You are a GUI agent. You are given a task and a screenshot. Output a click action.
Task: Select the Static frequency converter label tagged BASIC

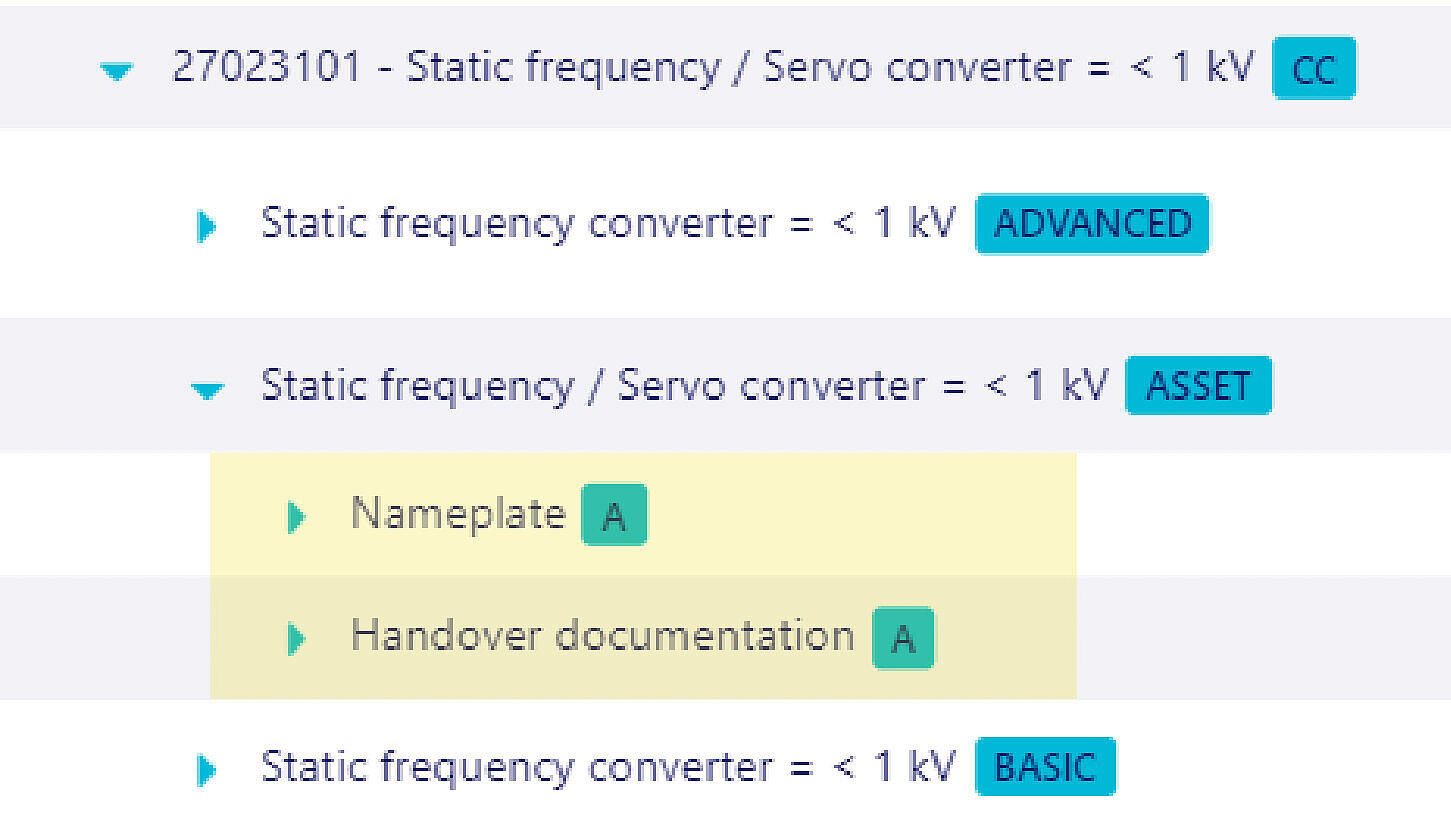[x=608, y=767]
